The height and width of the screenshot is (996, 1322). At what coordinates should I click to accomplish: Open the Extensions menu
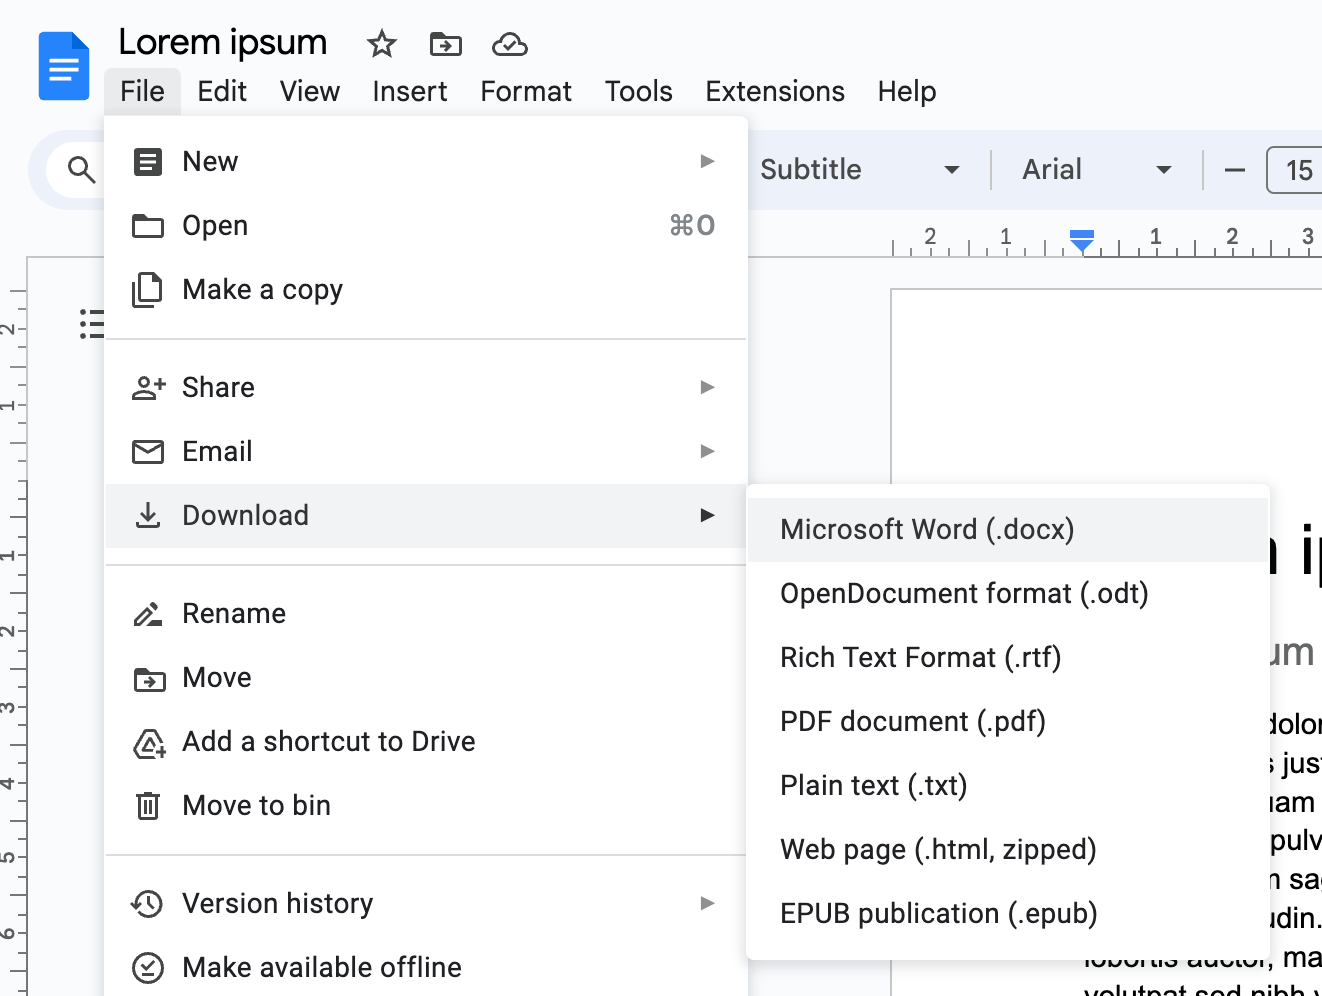tap(775, 91)
